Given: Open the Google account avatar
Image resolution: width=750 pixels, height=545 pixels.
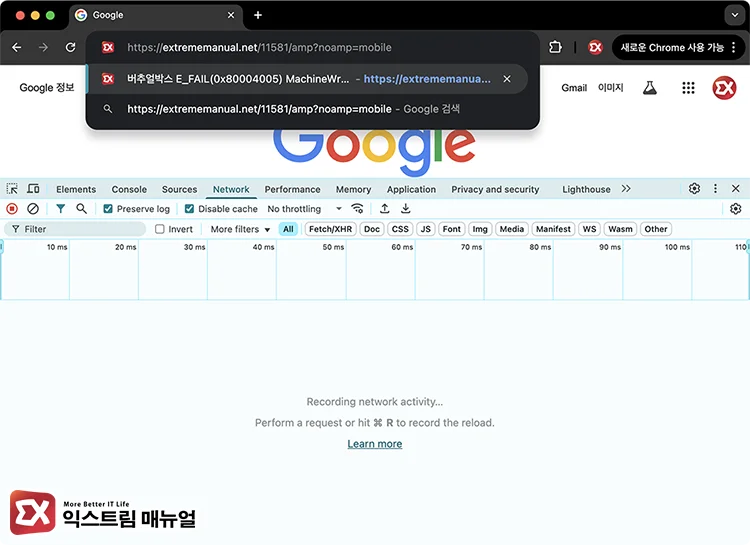Looking at the screenshot, I should click(x=724, y=88).
